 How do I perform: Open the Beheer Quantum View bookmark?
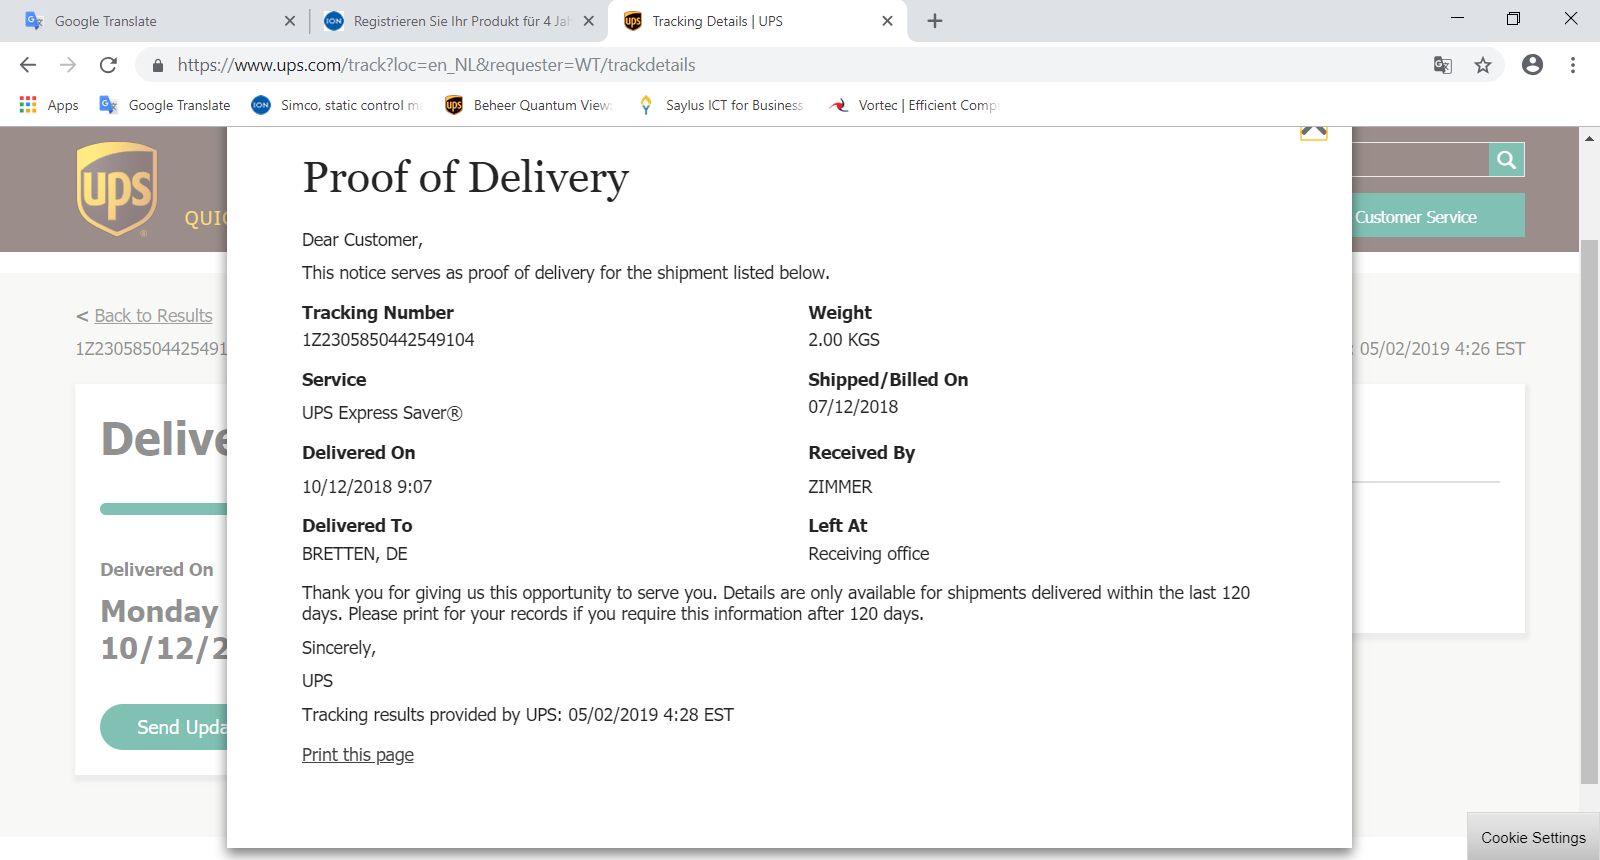[x=529, y=105]
